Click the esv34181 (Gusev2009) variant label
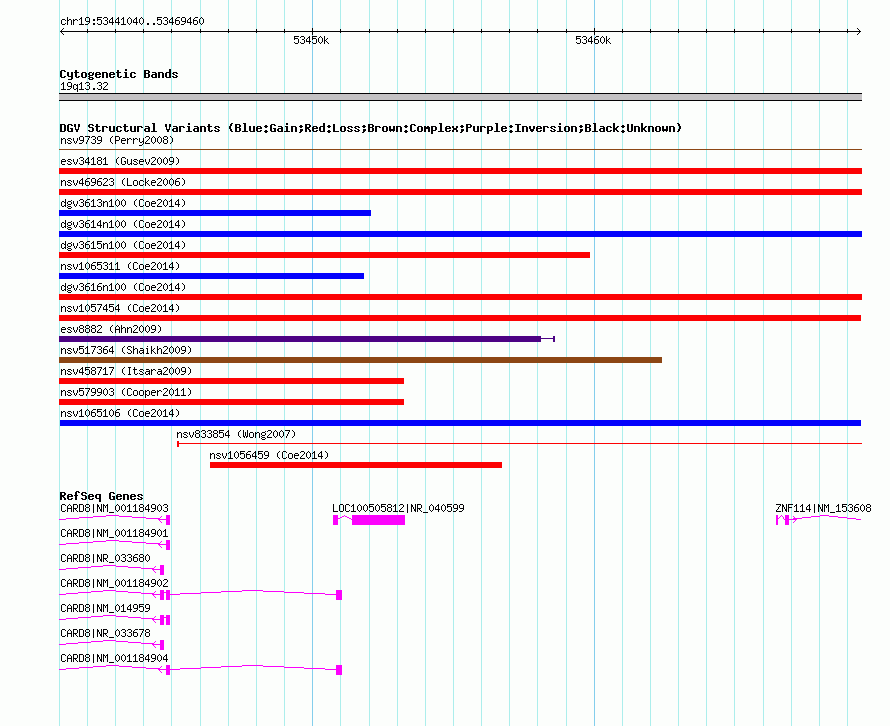The height and width of the screenshot is (726, 890). 120,161
